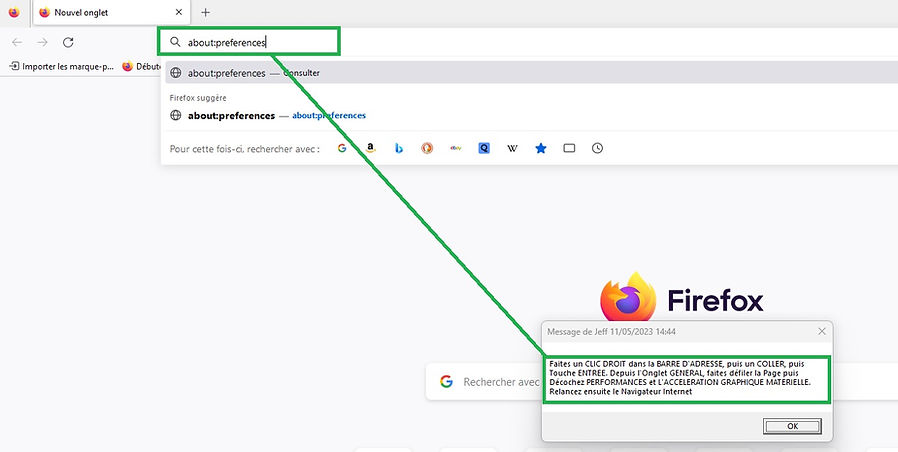The height and width of the screenshot is (452, 898).
Task: Select the Firefox suggère about:preferences result
Action: point(531,115)
